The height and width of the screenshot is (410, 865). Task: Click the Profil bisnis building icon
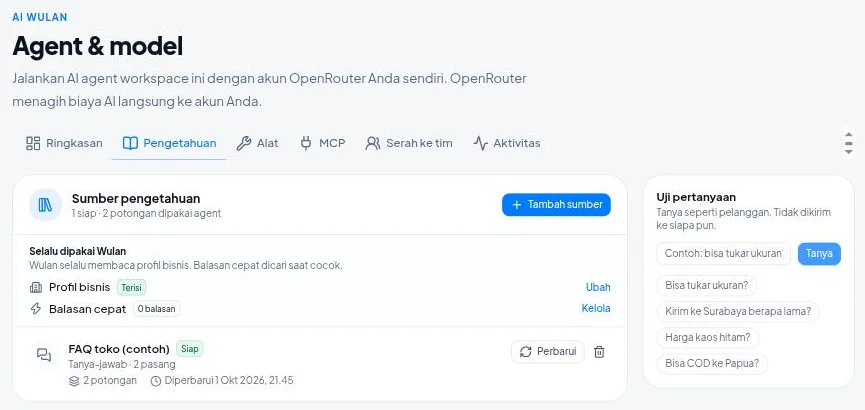(36, 287)
